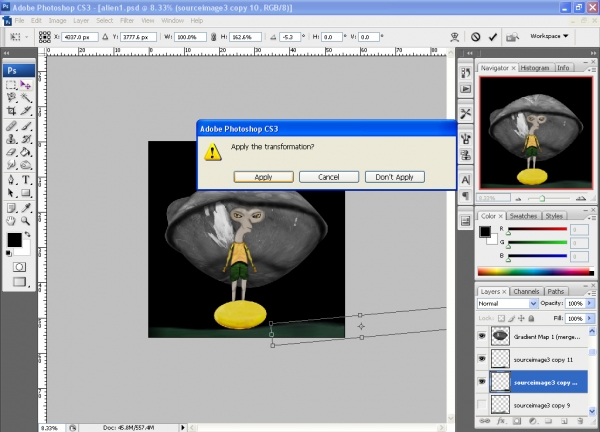Image resolution: width=600 pixels, height=432 pixels.
Task: Hide the Gradient Map 1 layer eye
Action: point(482,336)
